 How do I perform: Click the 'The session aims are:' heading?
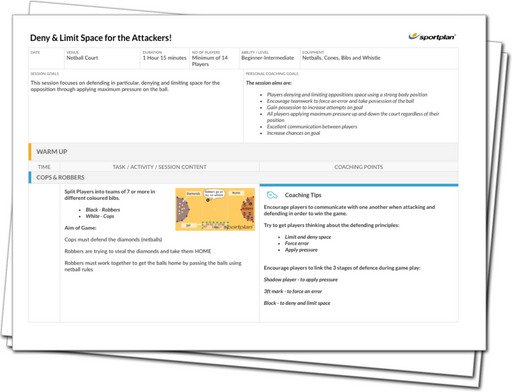coord(269,83)
